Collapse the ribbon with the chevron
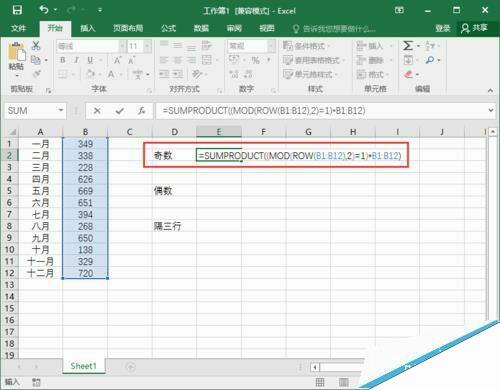 [490, 90]
